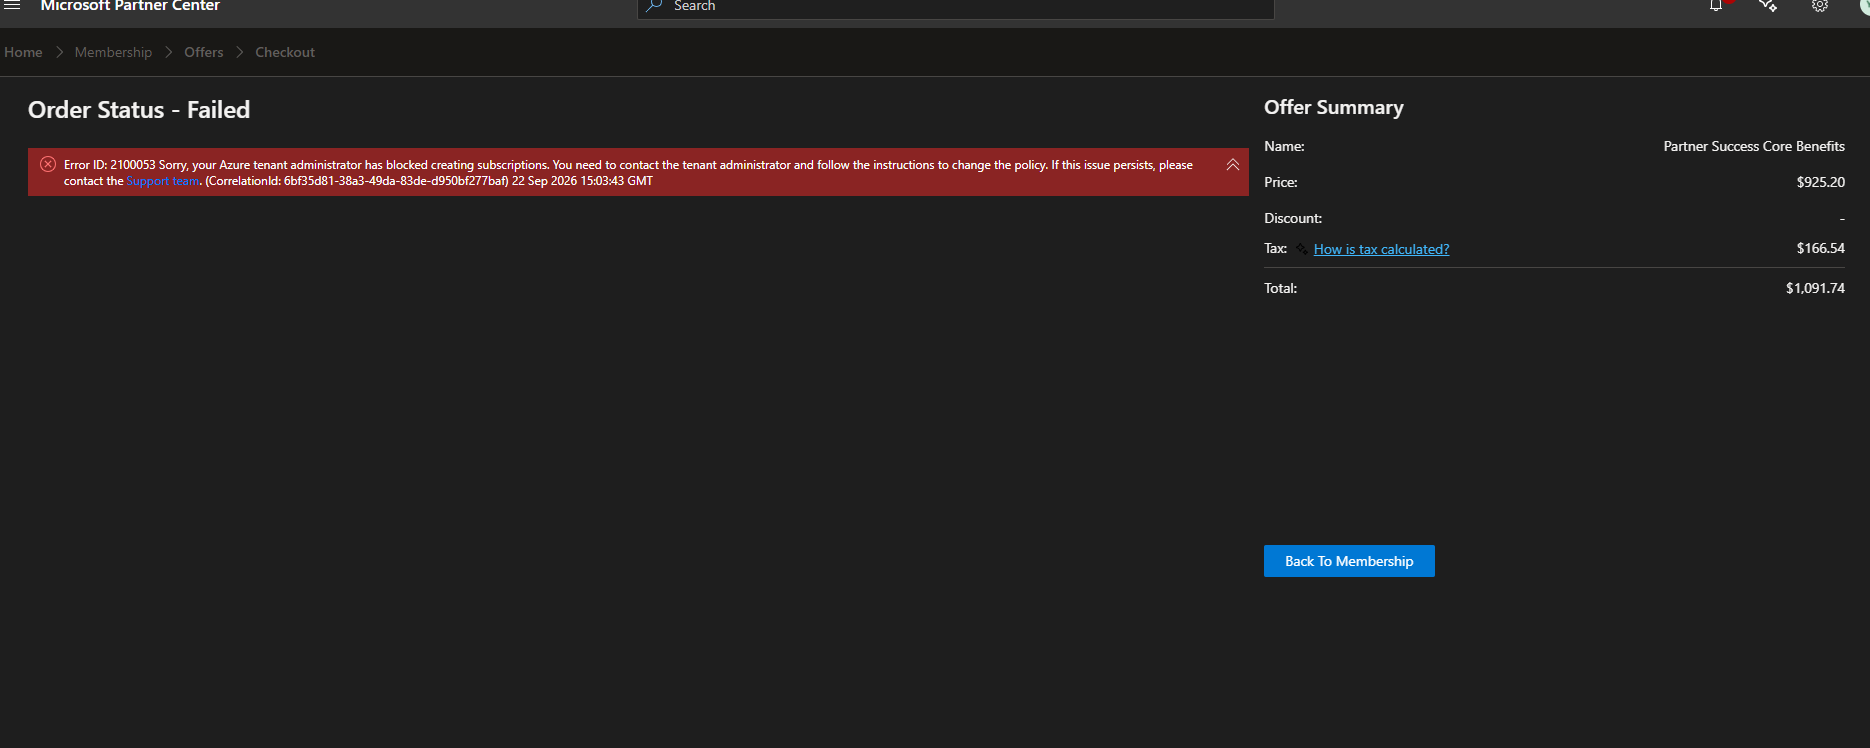Click the 'Microsoft Partner Center' title

coord(130,6)
